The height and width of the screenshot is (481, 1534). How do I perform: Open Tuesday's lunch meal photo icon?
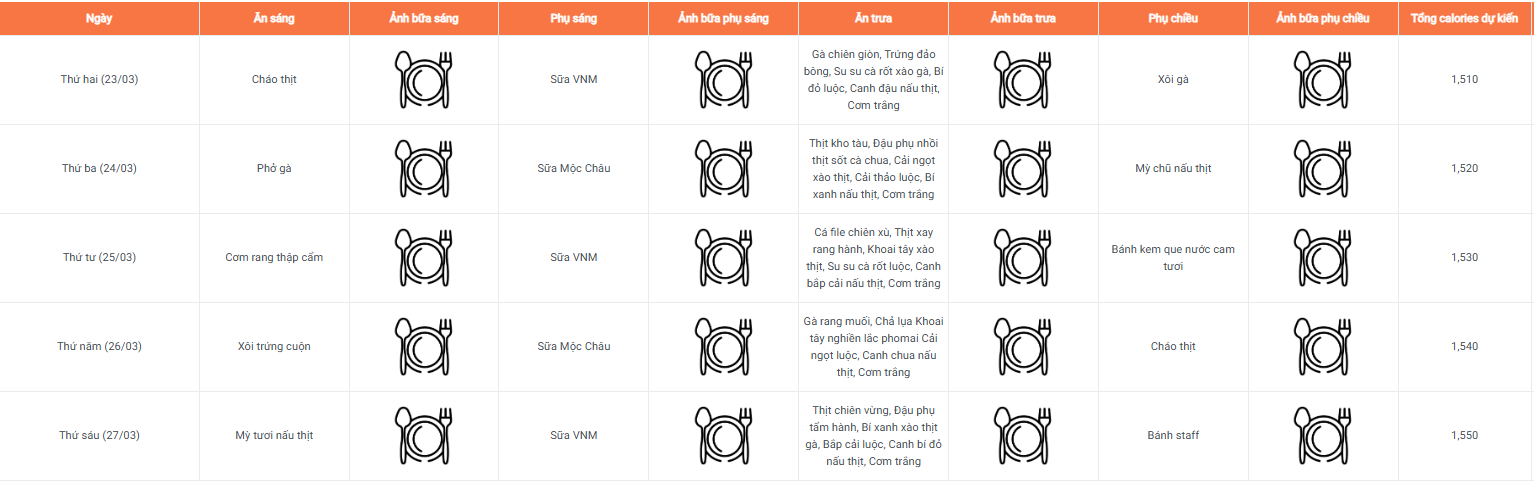1023,168
